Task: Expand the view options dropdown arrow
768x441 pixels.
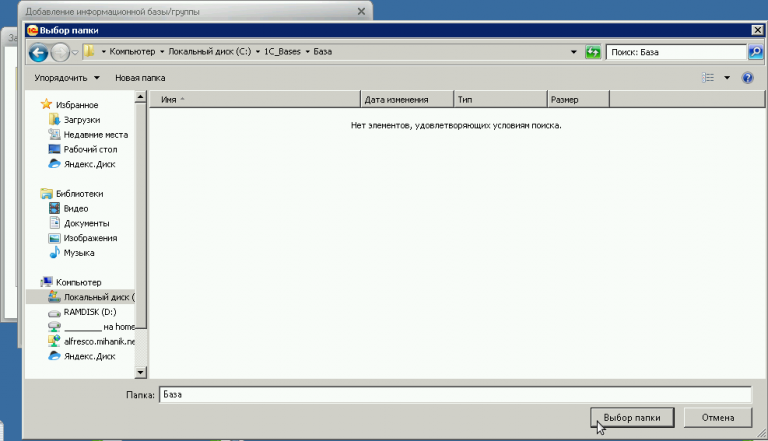Action: tap(727, 77)
